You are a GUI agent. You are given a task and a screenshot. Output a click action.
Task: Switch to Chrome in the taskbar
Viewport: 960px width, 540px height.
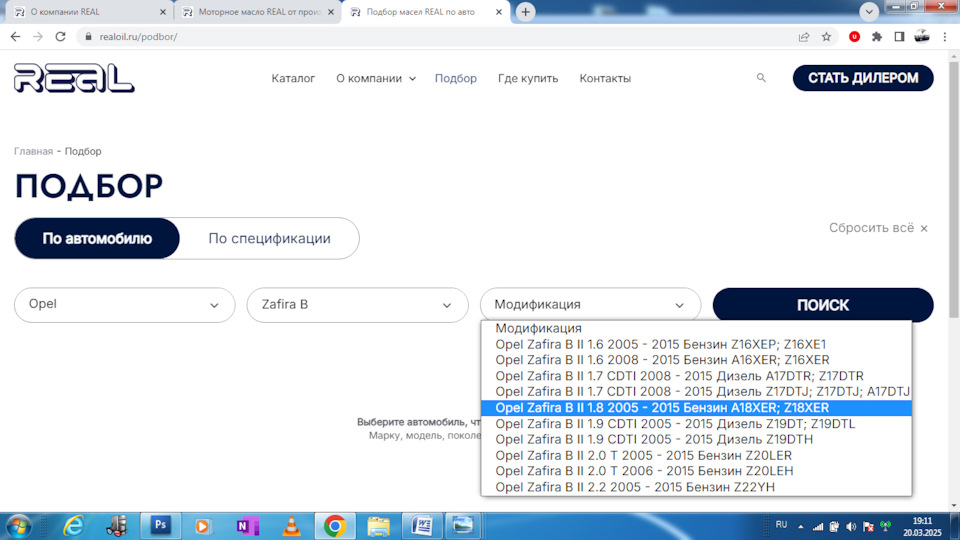335,526
